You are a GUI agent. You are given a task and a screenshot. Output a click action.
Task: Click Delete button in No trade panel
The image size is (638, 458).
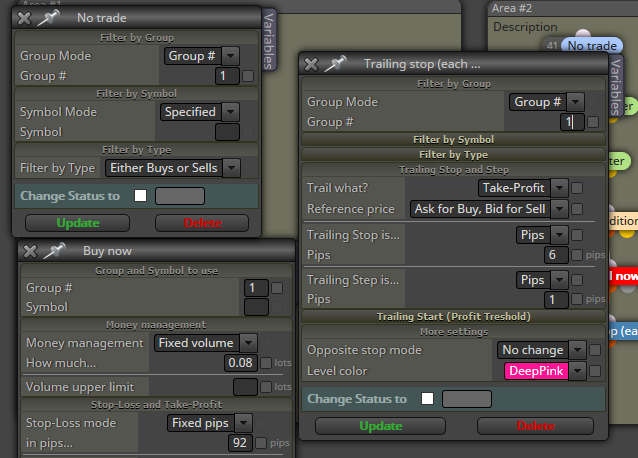(202, 223)
